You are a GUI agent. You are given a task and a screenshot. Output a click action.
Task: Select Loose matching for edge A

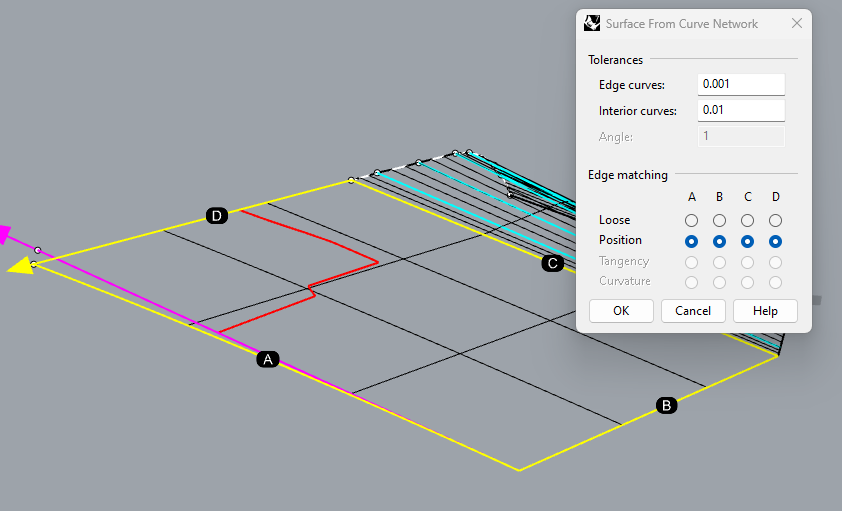(x=692, y=220)
